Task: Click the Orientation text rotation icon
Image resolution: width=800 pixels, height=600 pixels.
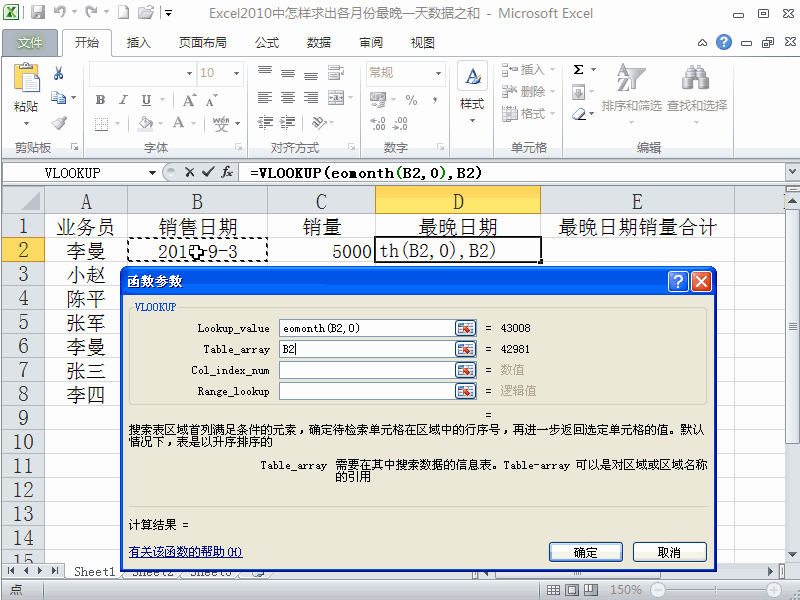Action: pyautogui.click(x=319, y=122)
